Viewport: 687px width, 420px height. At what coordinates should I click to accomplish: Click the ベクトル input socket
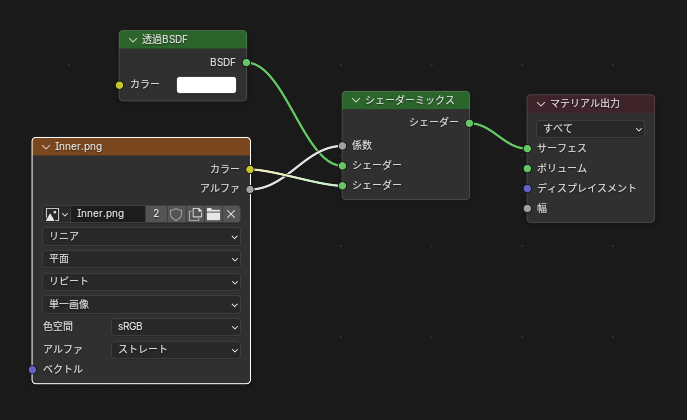(x=32, y=370)
